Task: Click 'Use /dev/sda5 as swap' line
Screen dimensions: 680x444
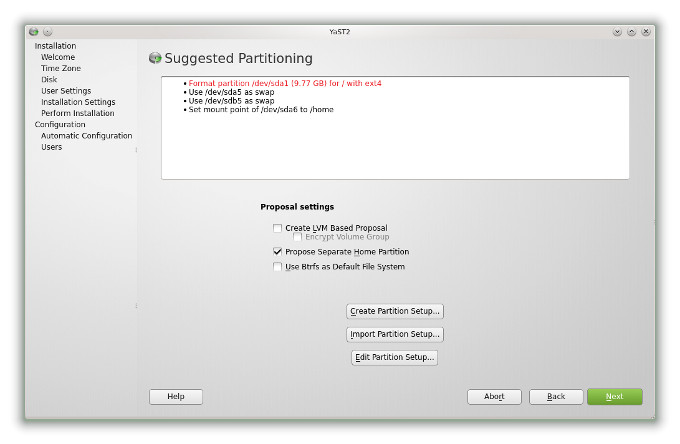Action: click(x=231, y=92)
